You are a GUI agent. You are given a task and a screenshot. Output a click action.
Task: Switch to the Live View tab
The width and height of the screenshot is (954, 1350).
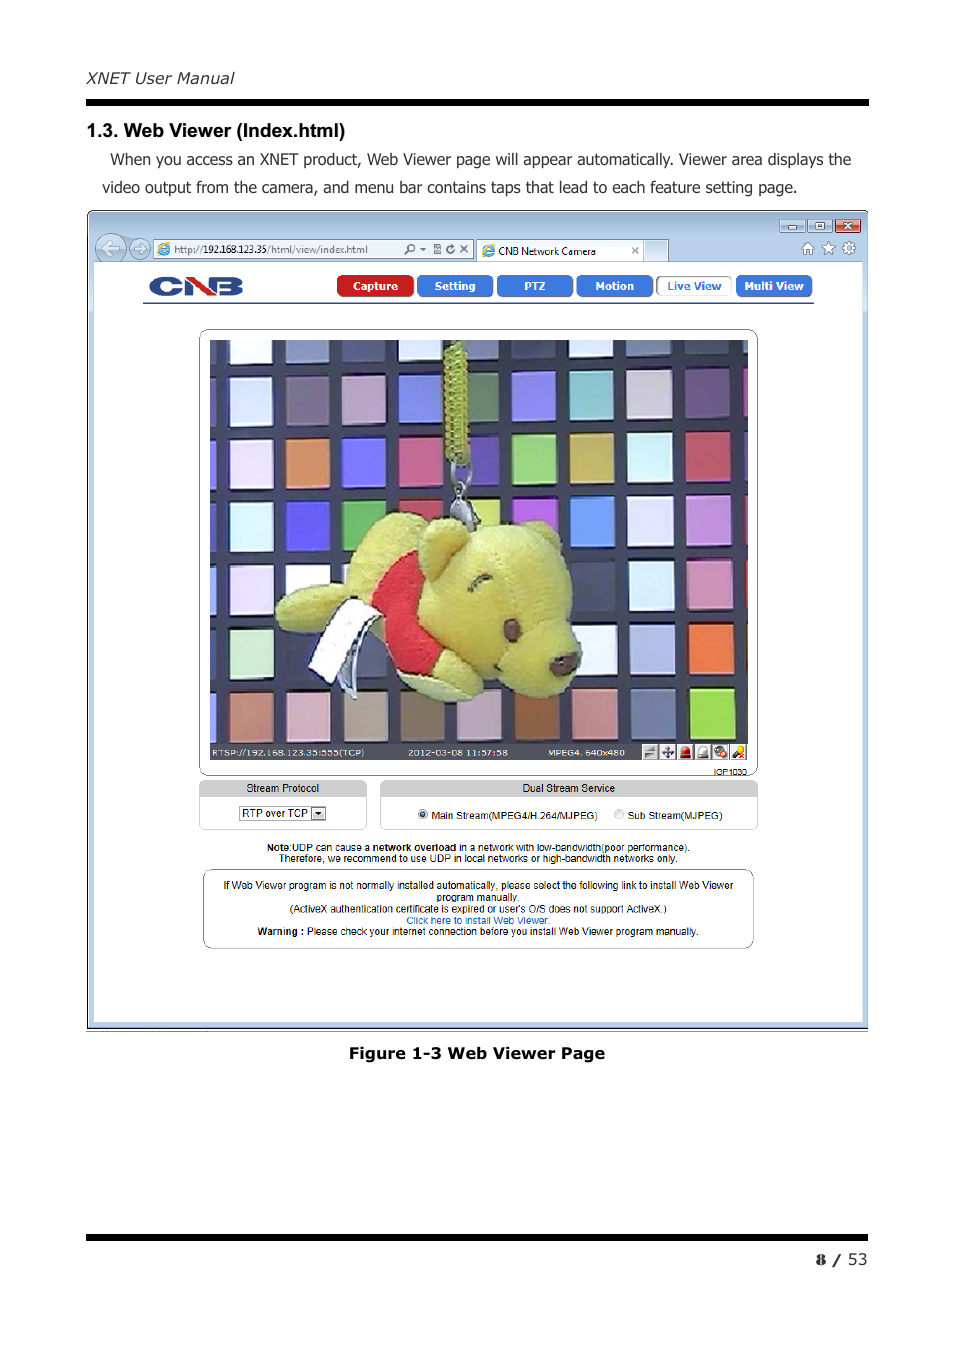tap(694, 286)
